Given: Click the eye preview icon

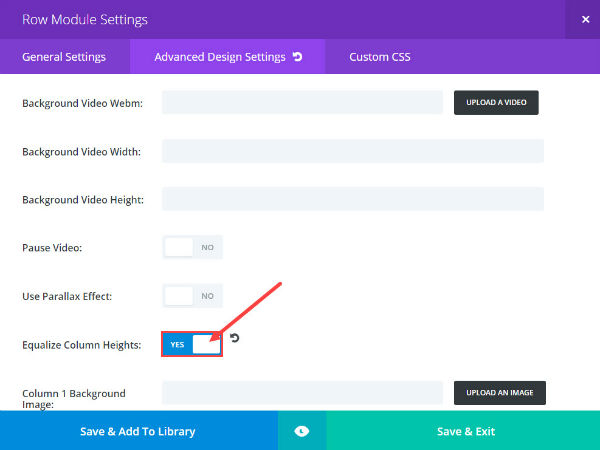Looking at the screenshot, I should click(302, 431).
